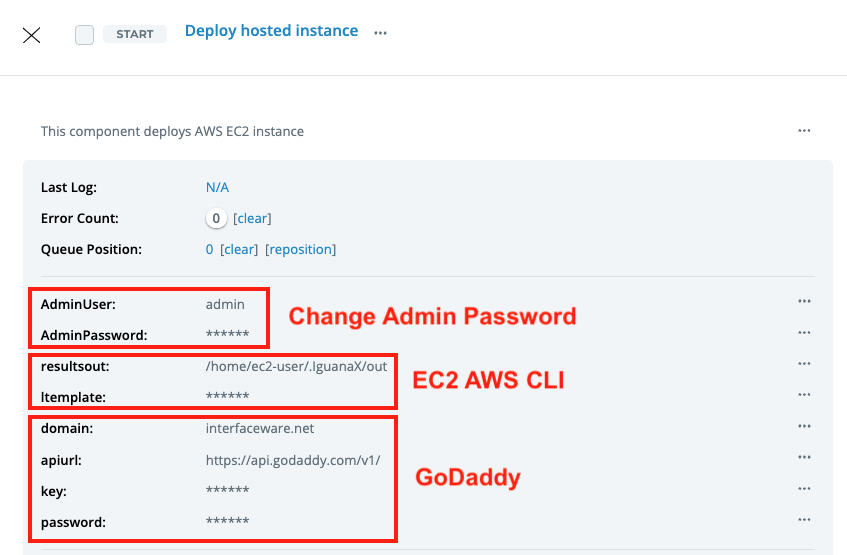Screen dimensions: 847x555
Task: Close the Deploy hosted instance panel
Action: (x=32, y=35)
